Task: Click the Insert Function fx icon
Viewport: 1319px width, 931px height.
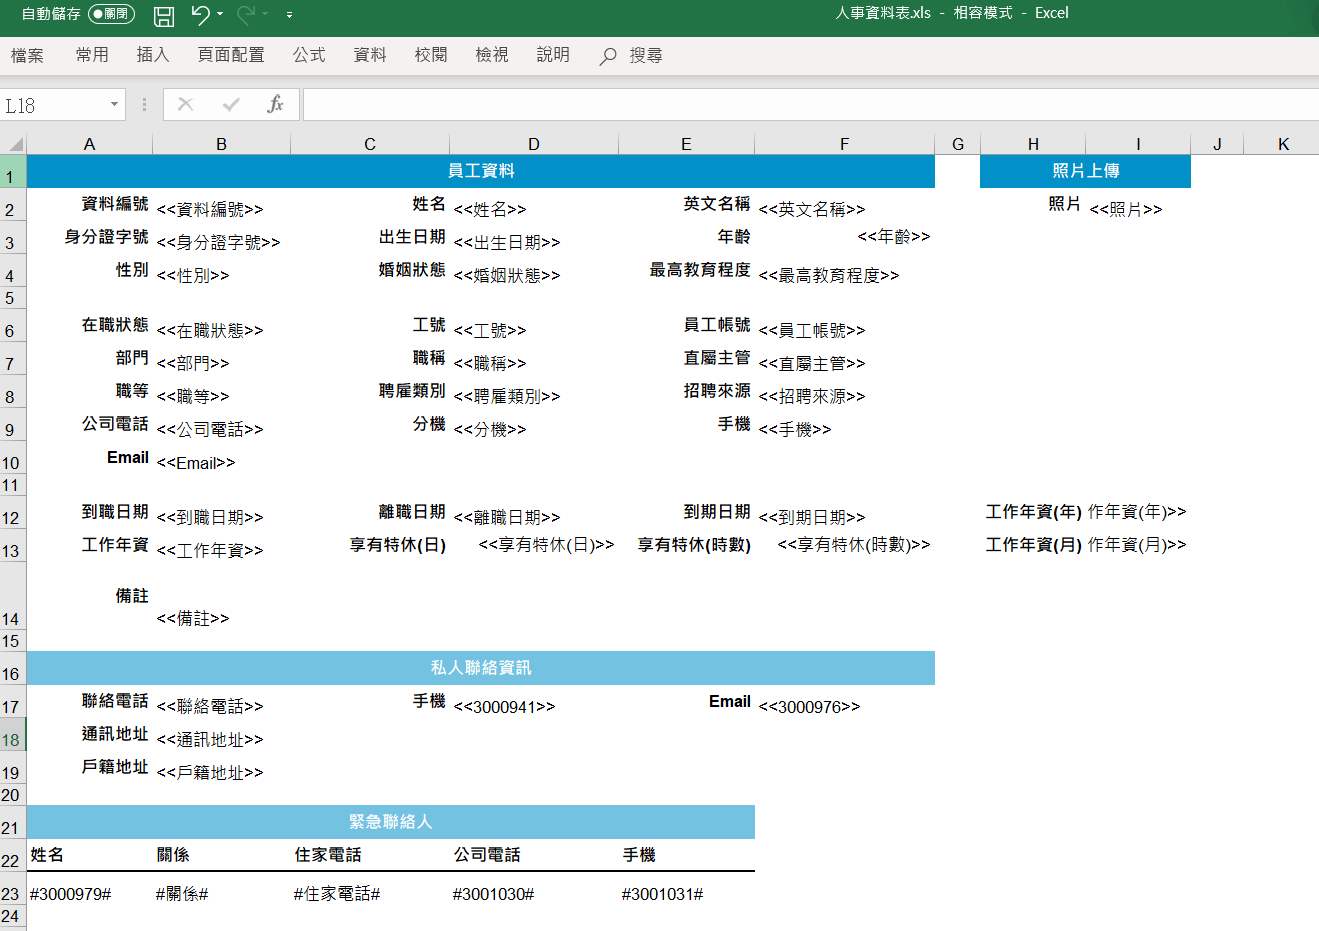Action: coord(275,104)
